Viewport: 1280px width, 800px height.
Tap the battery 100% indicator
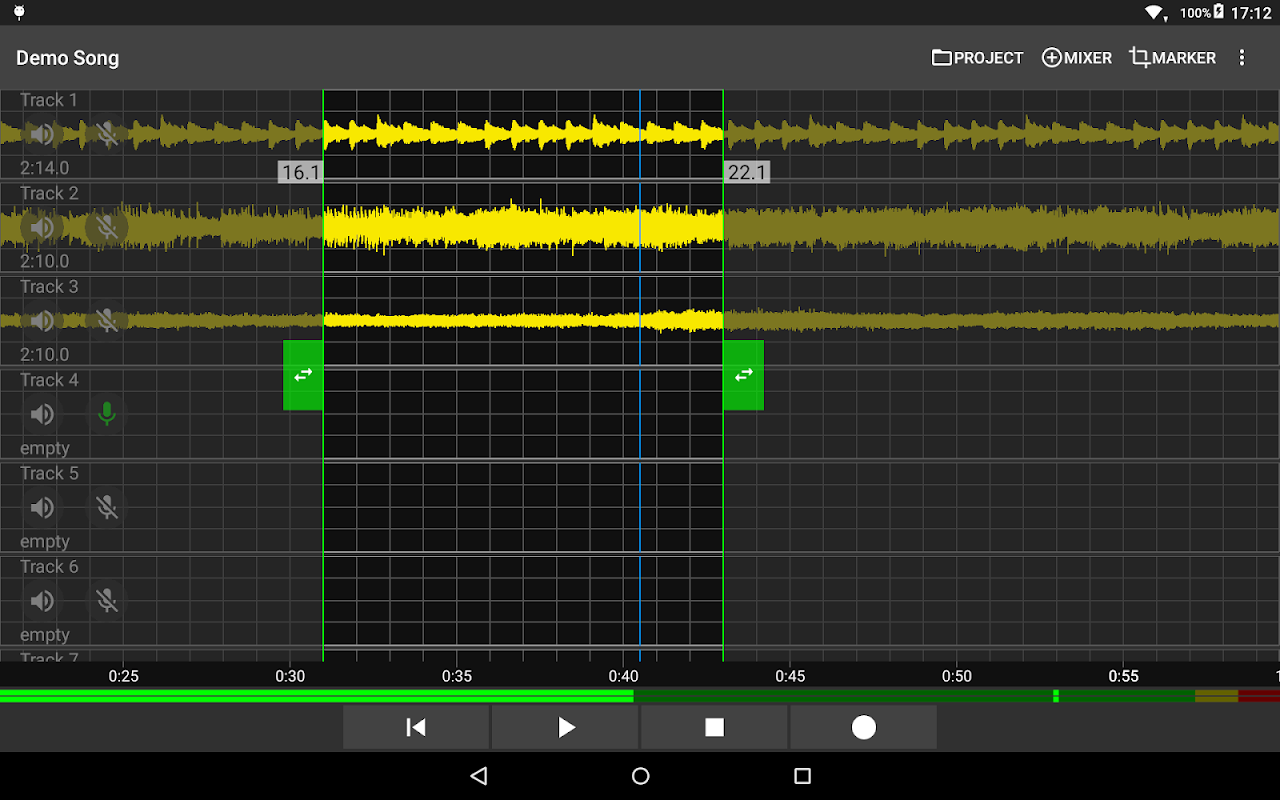point(1202,13)
